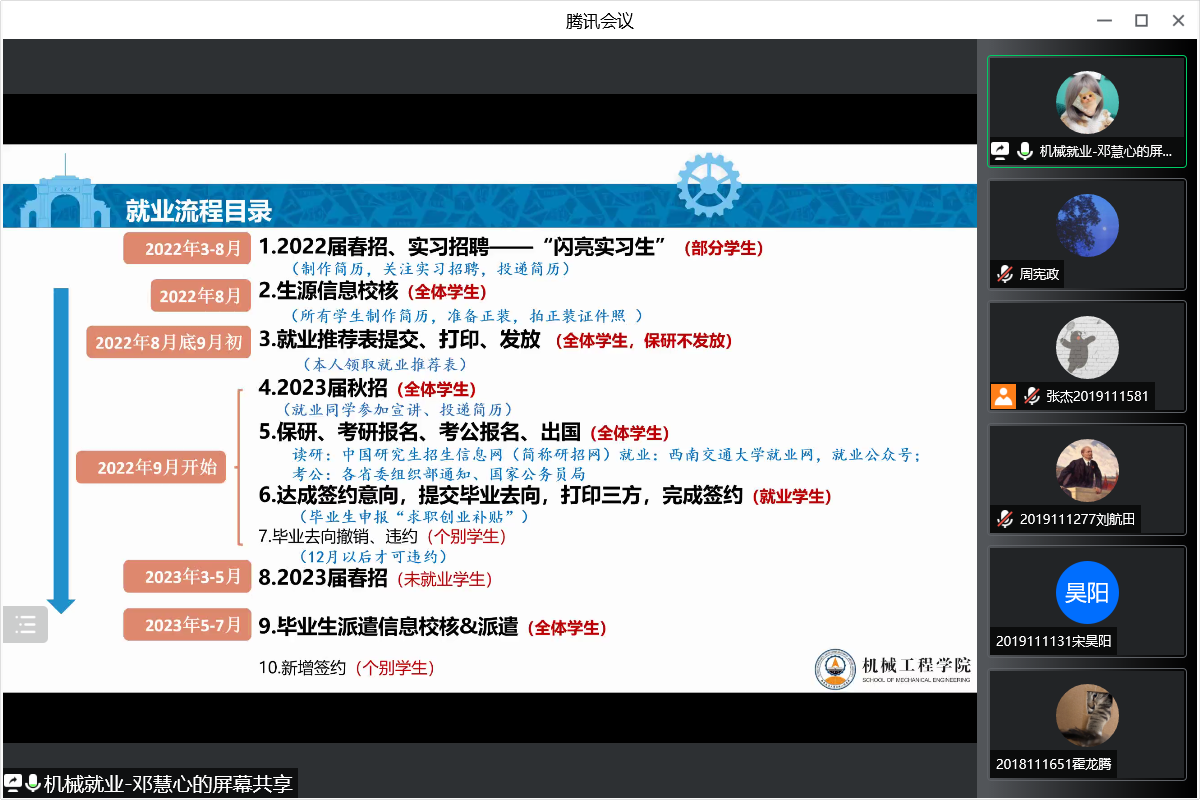Click item 10.新增签约
This screenshot has width=1200, height=800.
pos(302,668)
